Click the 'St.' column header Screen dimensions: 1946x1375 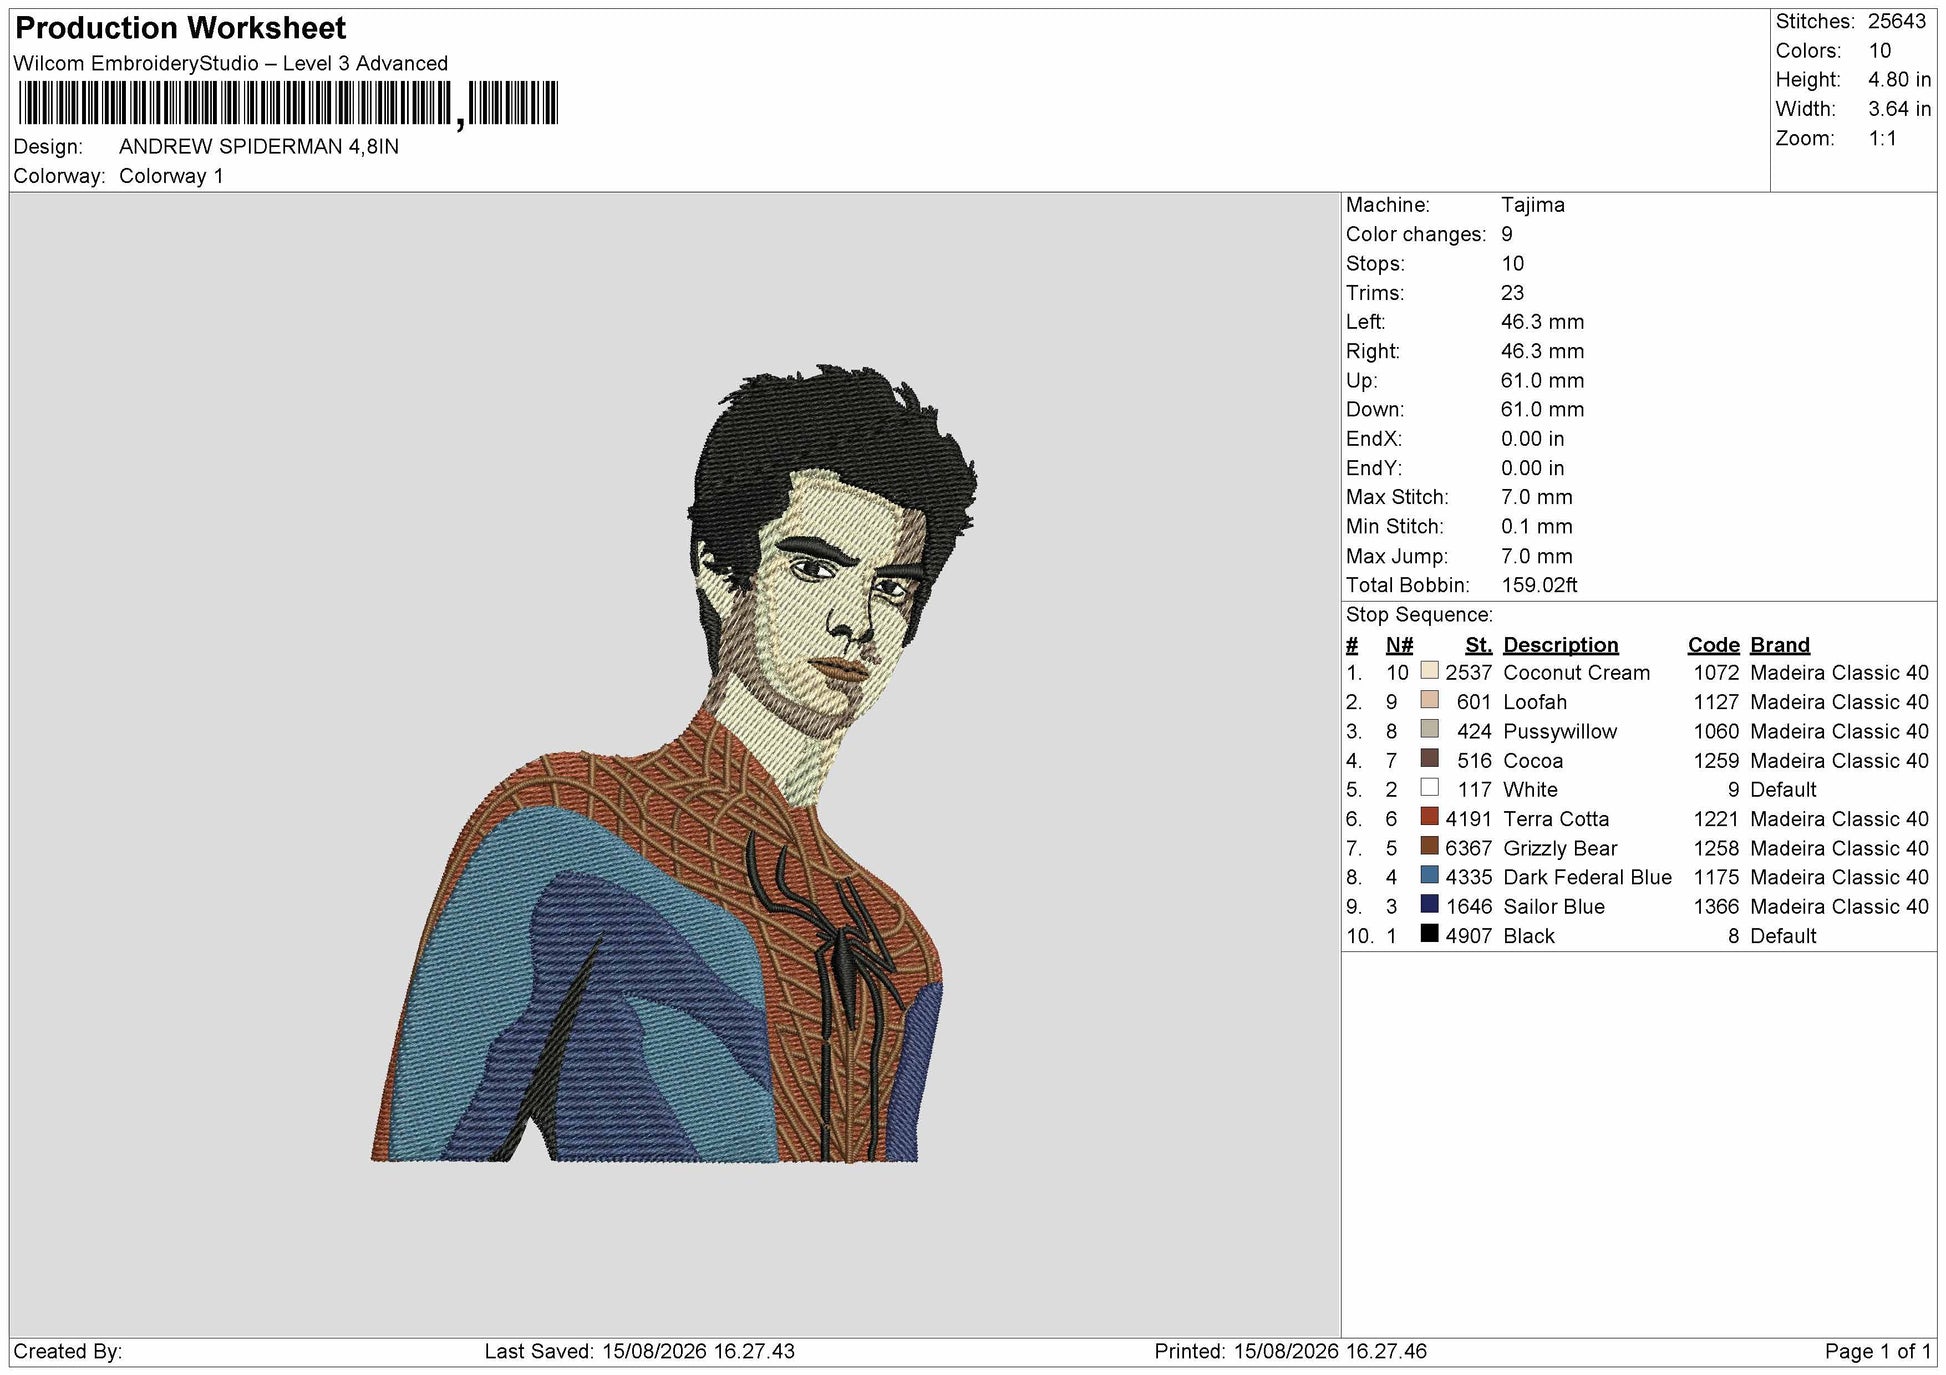click(x=1479, y=645)
